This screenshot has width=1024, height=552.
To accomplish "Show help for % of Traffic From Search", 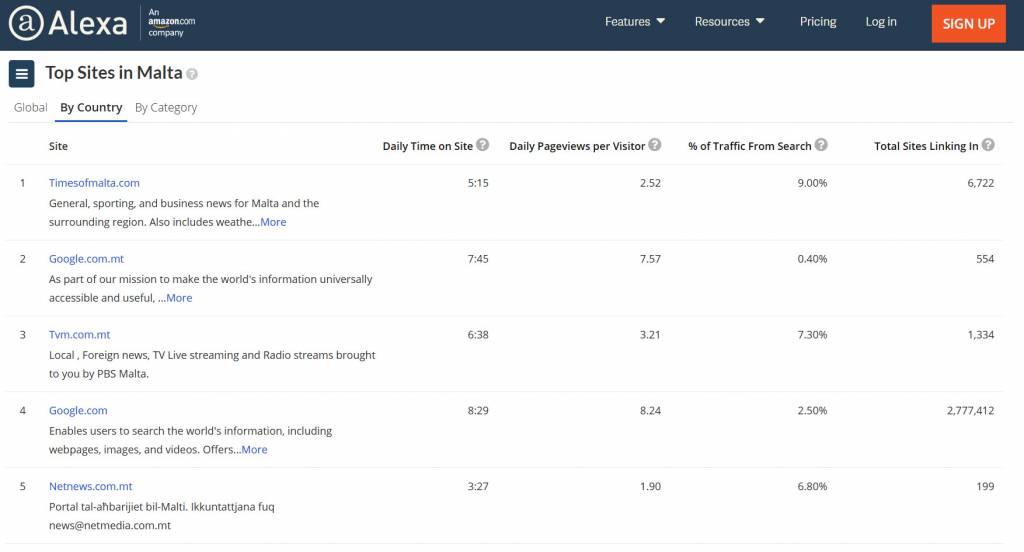I will pyautogui.click(x=822, y=145).
